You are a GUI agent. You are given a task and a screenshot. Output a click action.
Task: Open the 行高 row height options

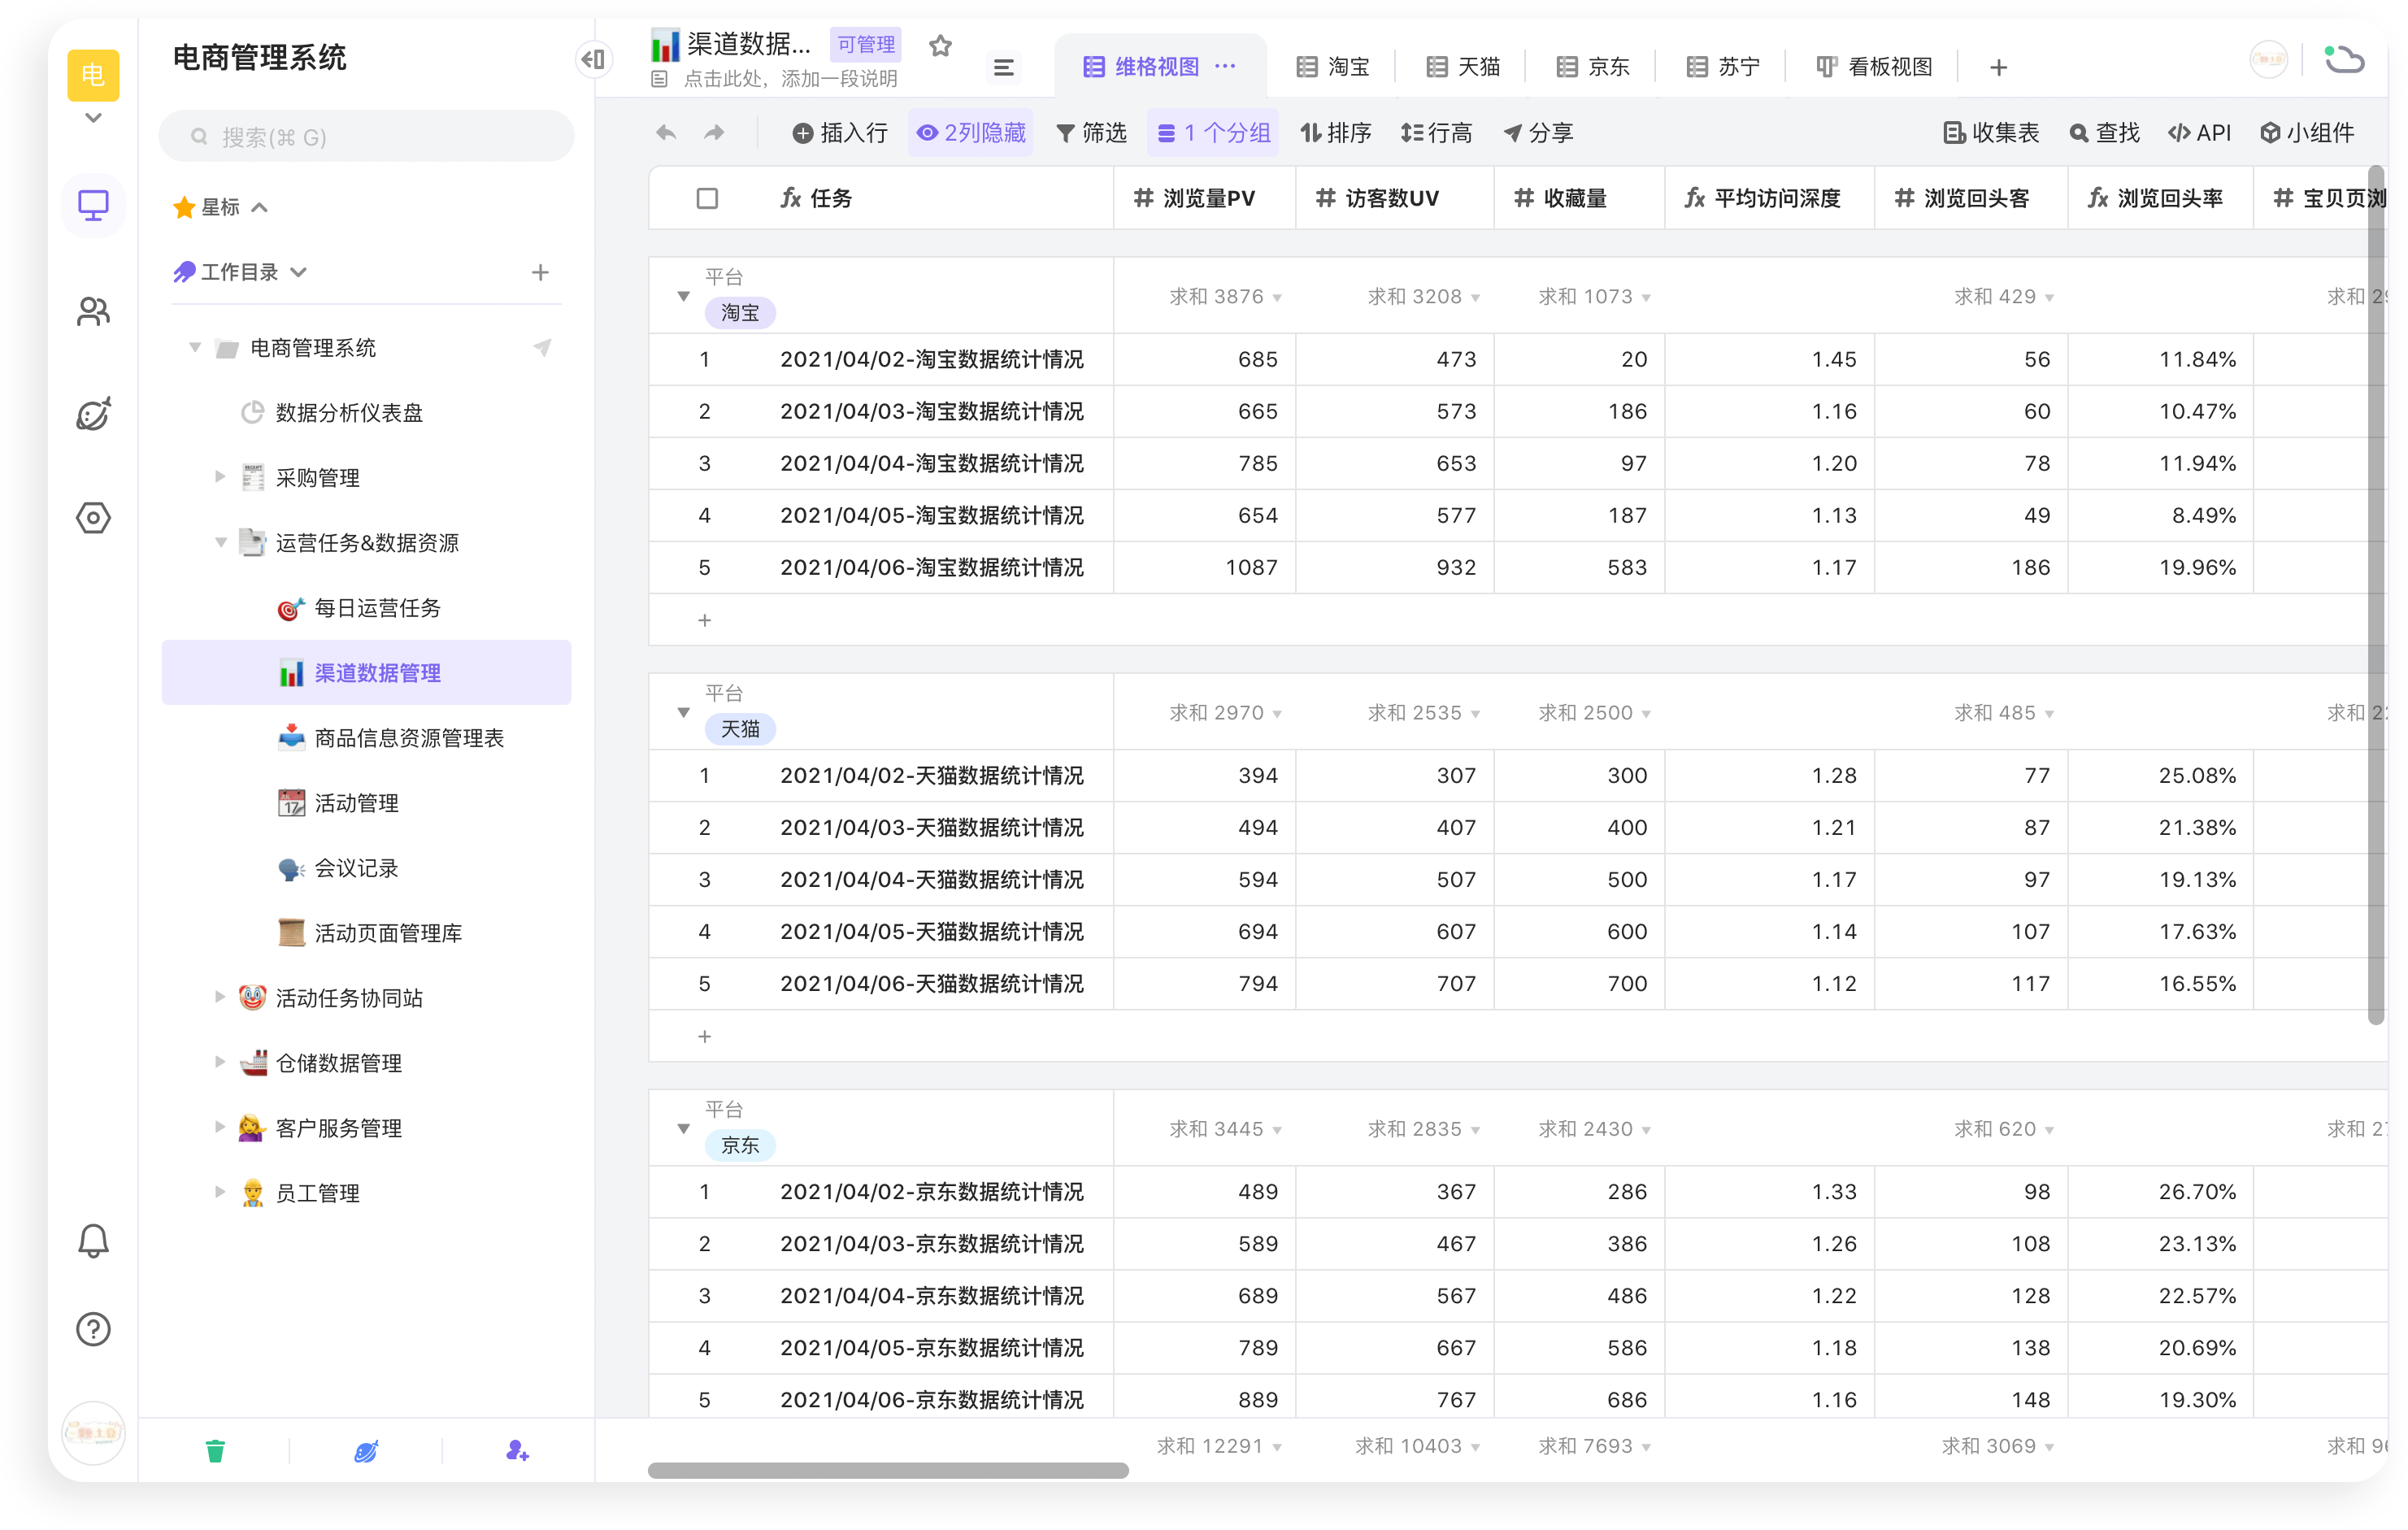click(1436, 133)
